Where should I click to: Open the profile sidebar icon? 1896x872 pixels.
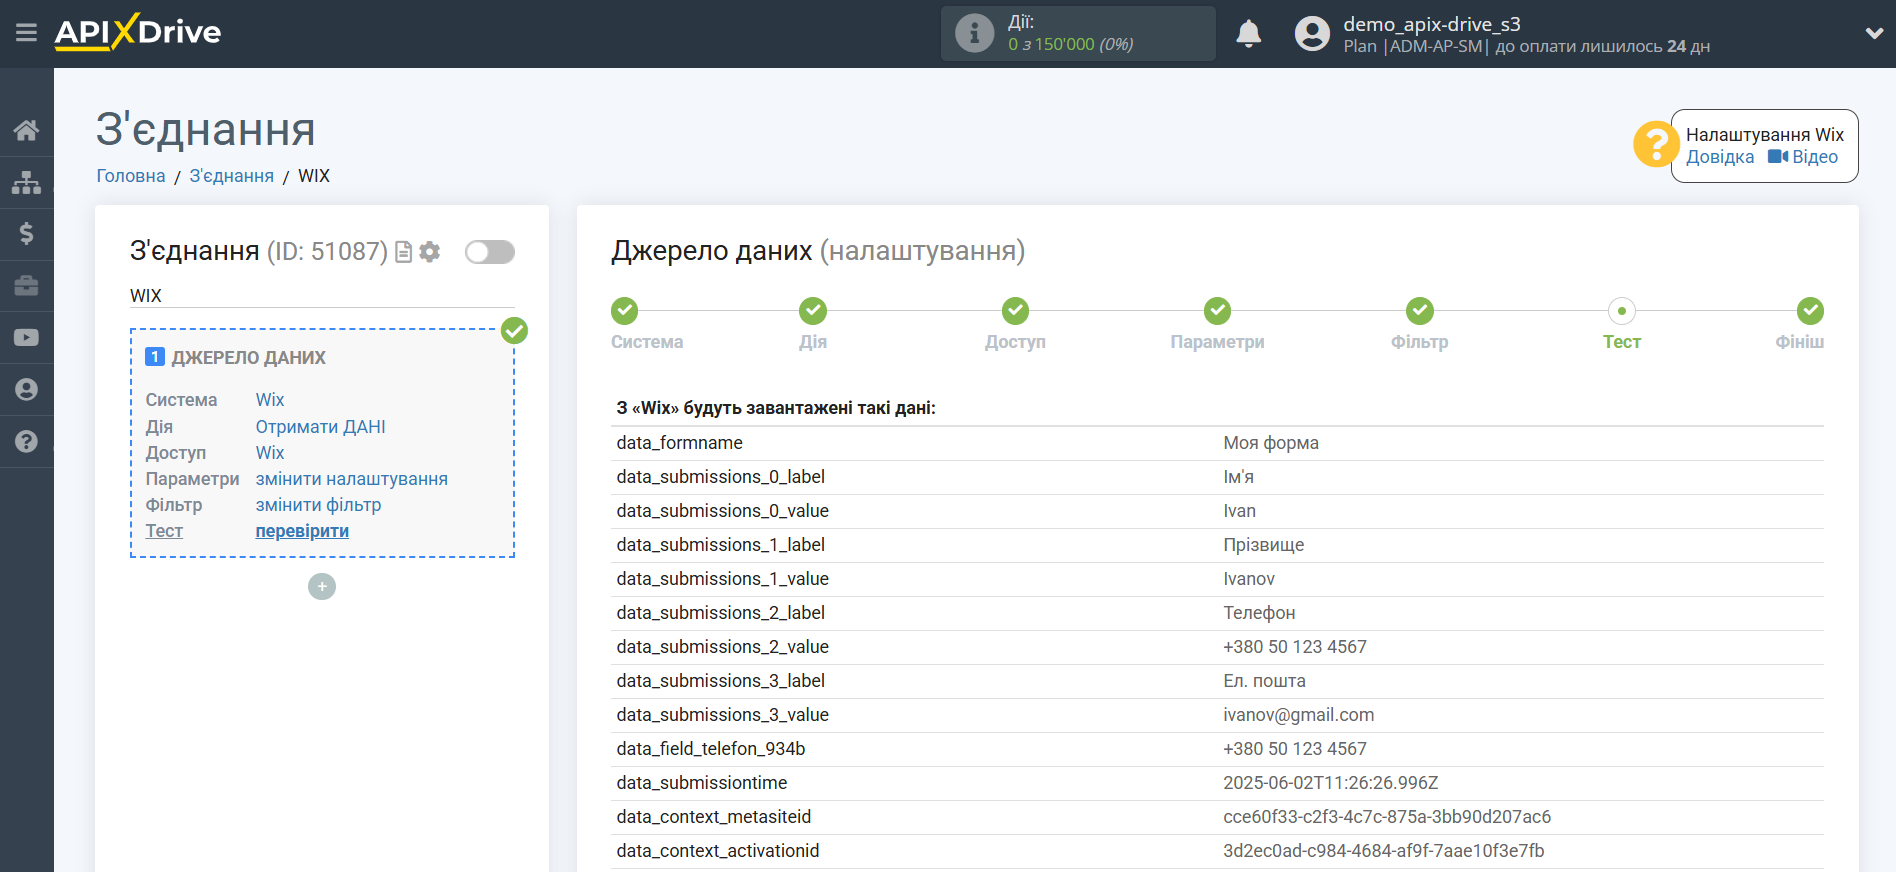[x=27, y=390]
